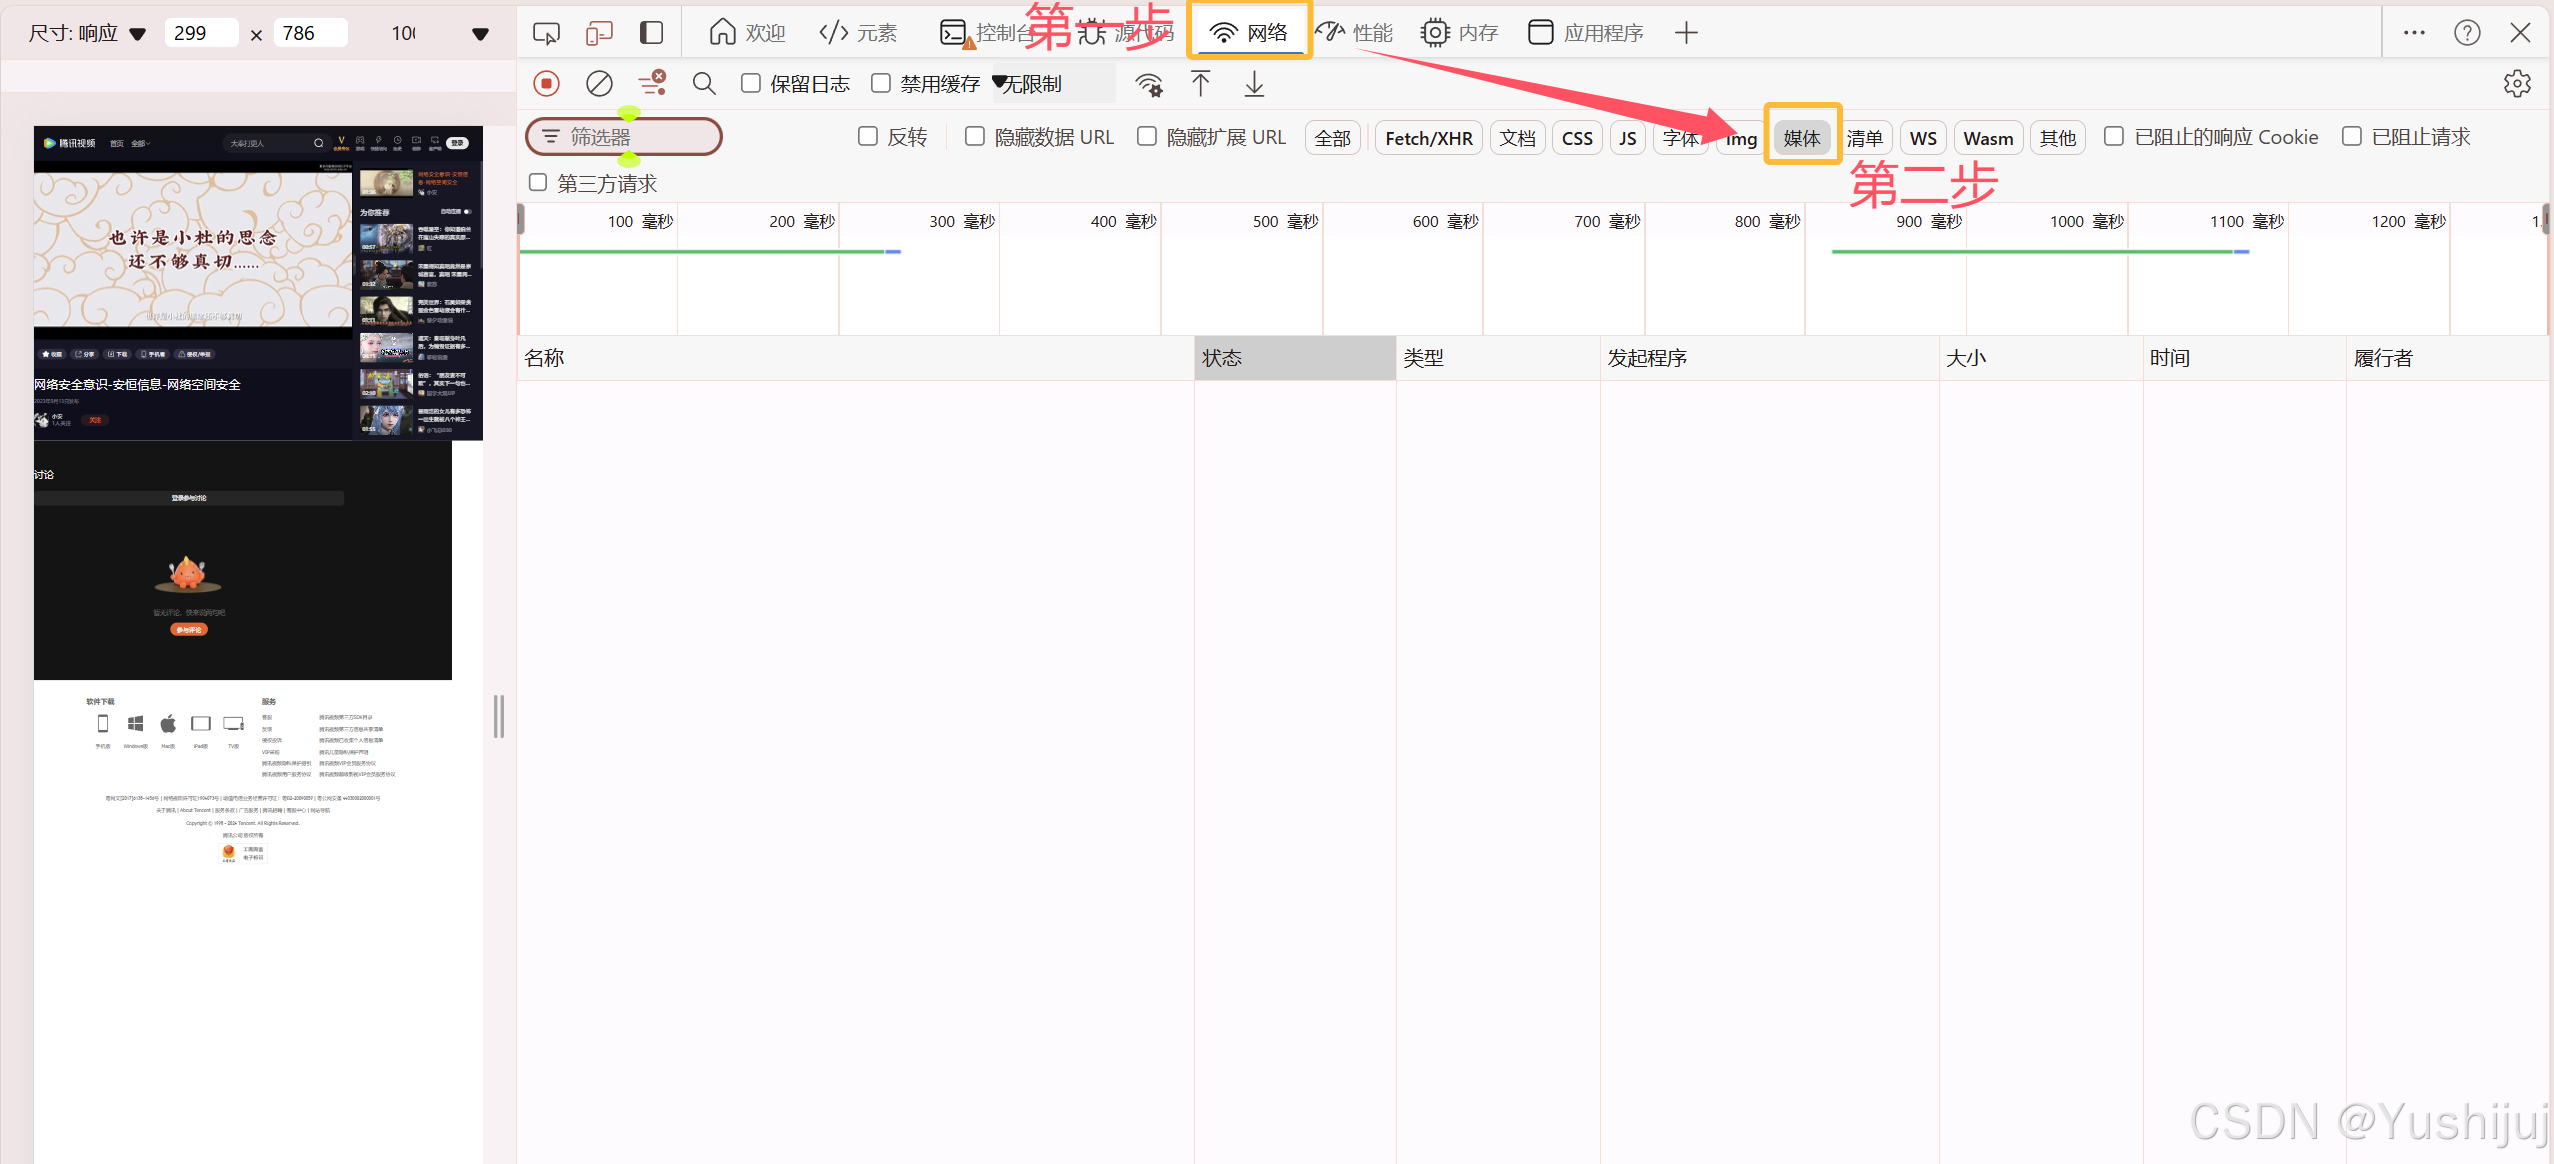Clear the network log

coord(599,84)
